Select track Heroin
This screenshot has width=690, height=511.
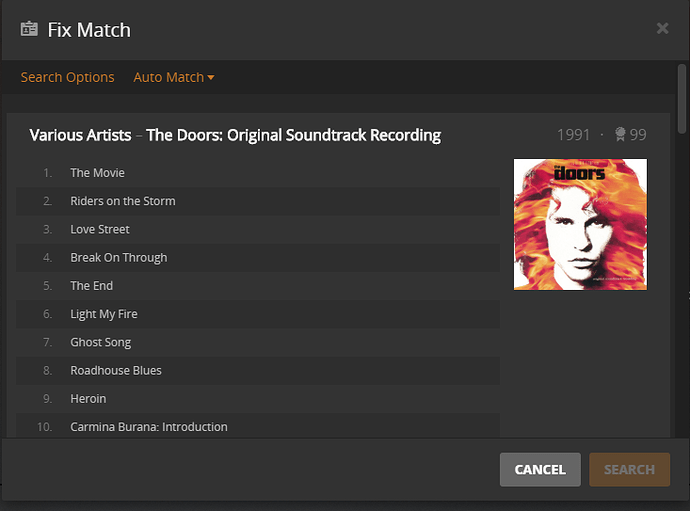click(258, 398)
